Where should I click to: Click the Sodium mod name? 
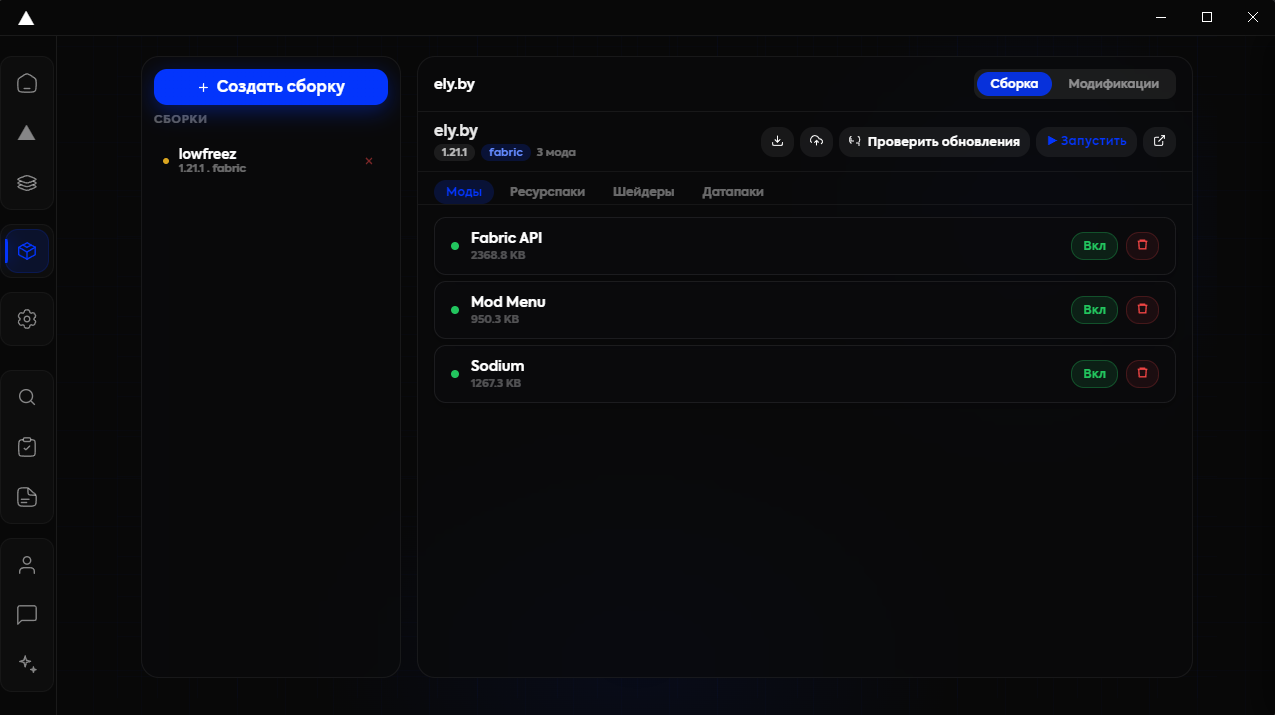coord(498,366)
